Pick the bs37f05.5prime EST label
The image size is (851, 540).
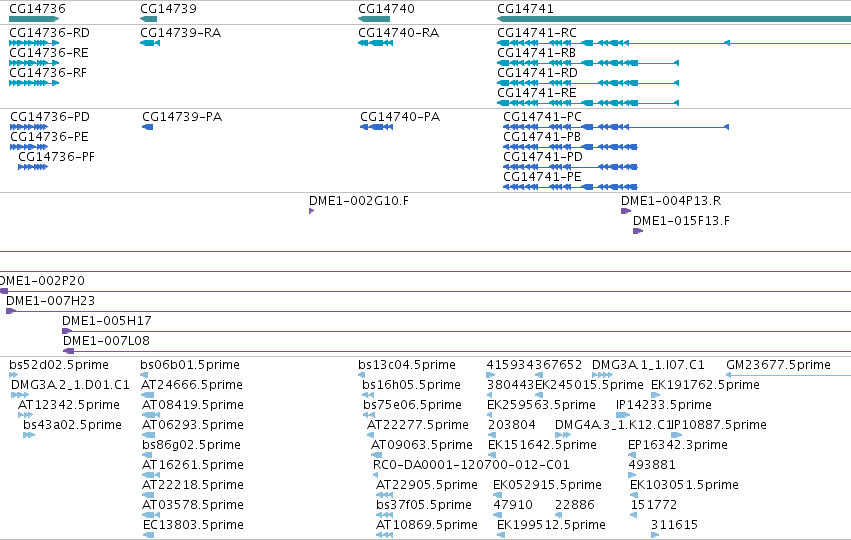[x=424, y=505]
